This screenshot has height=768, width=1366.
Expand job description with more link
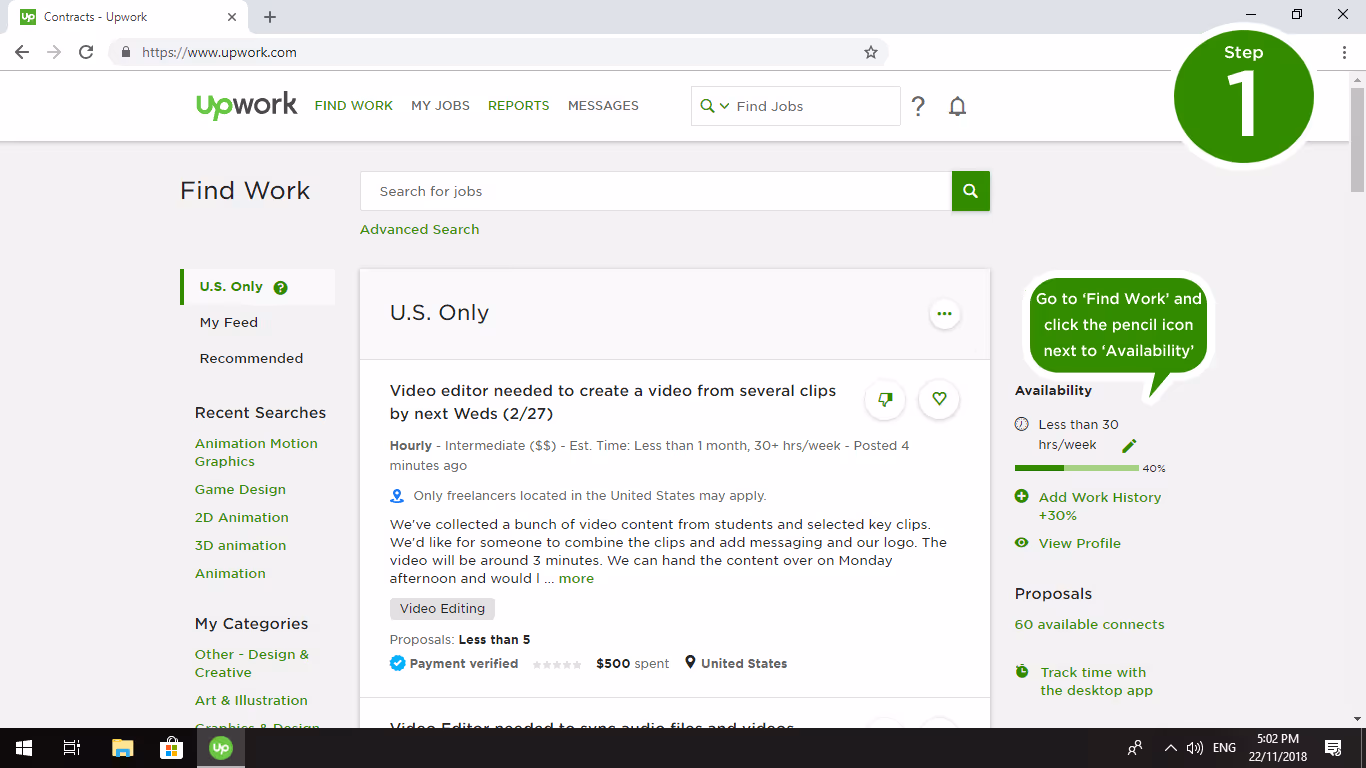point(576,579)
